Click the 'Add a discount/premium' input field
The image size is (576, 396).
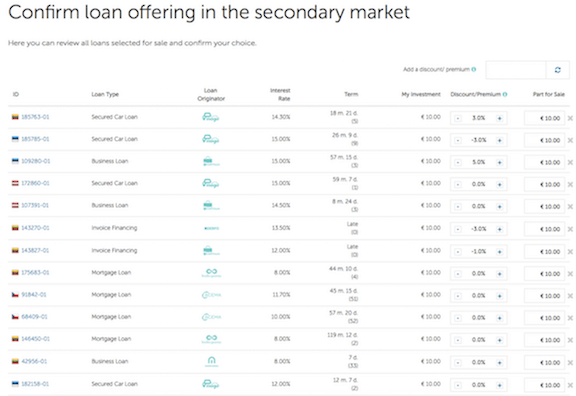tap(516, 70)
